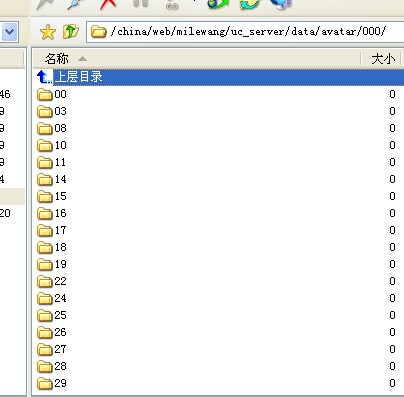Open the bookmarks star icon
The image size is (404, 397).
(48, 32)
